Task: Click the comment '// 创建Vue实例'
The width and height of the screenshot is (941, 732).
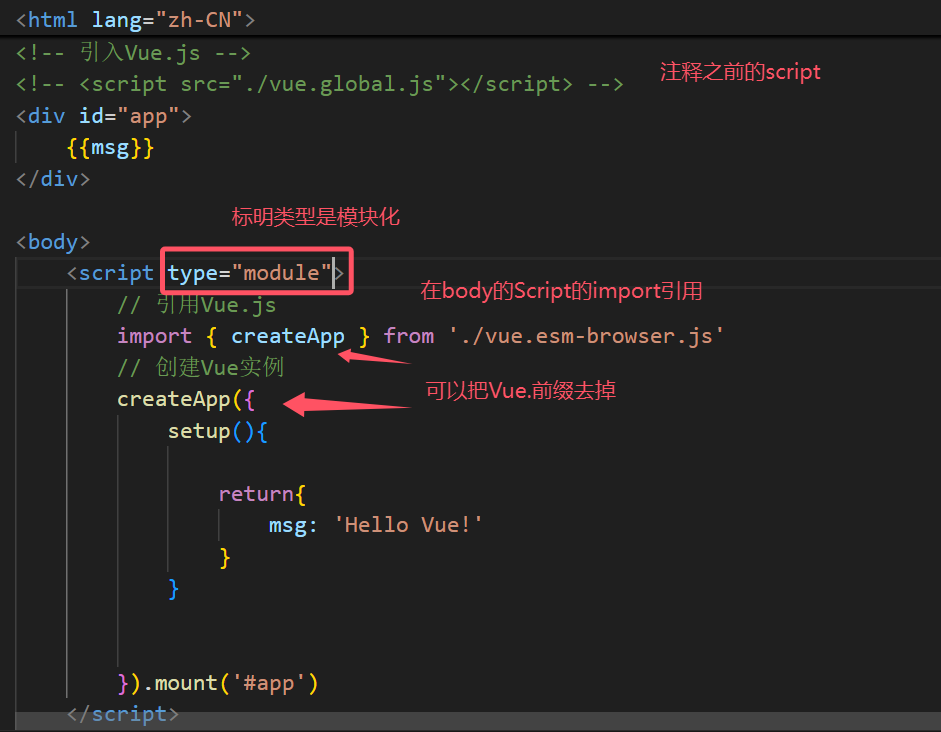Action: [200, 368]
